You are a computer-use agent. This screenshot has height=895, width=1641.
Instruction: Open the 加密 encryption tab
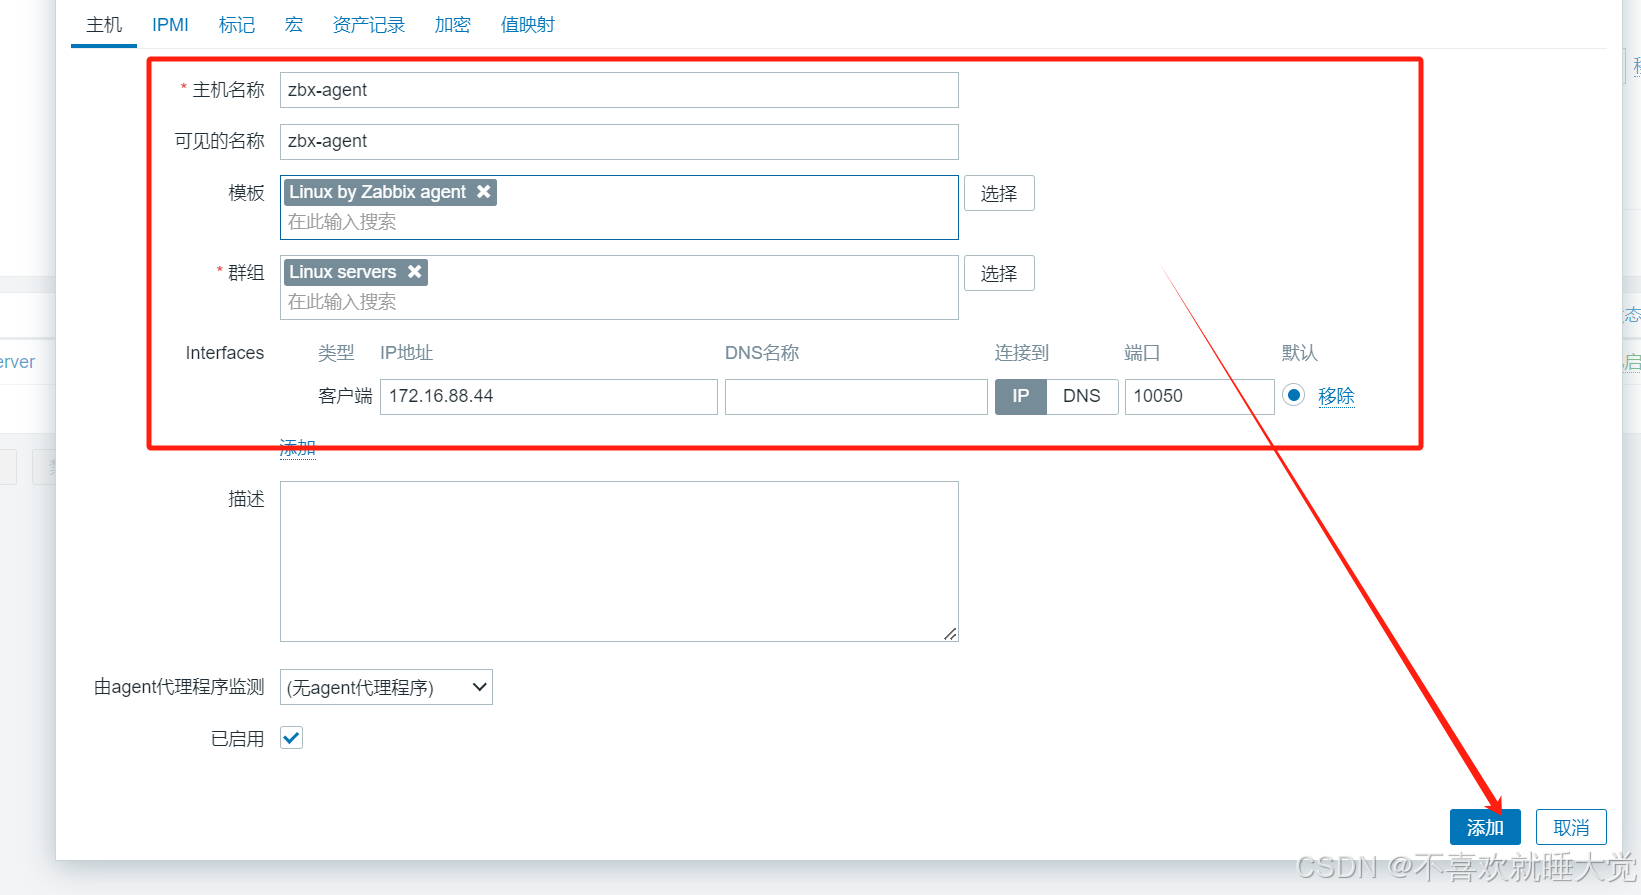tap(452, 25)
